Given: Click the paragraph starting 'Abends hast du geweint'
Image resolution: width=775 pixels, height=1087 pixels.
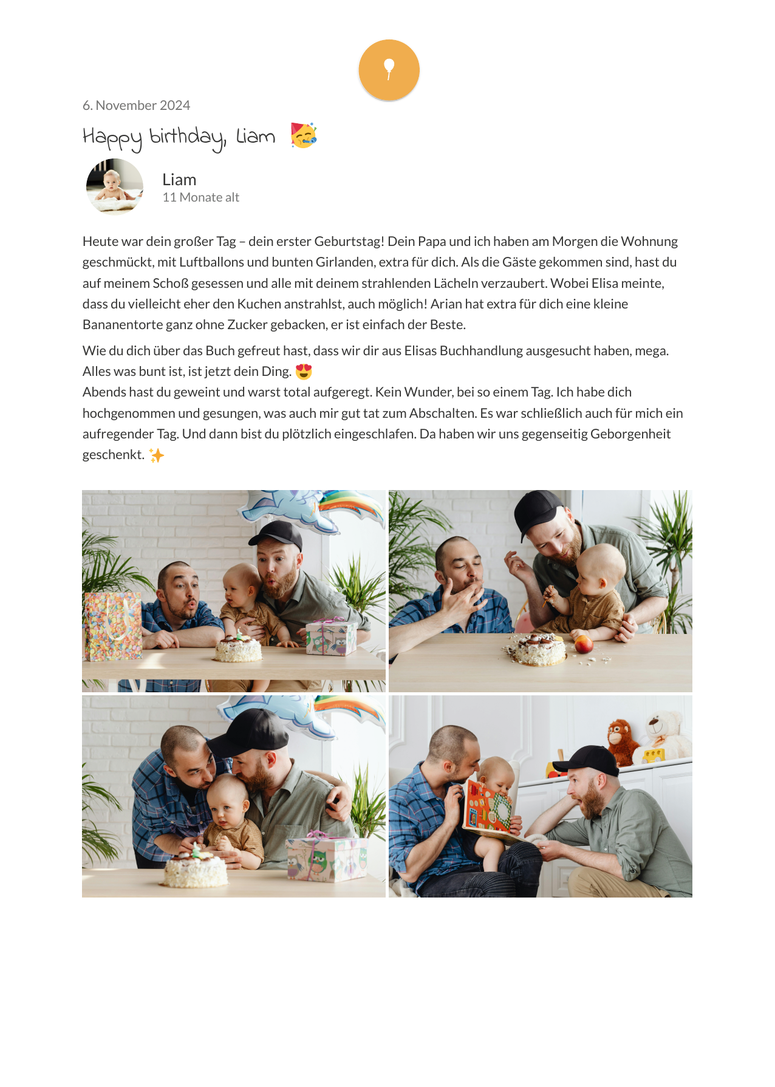Looking at the screenshot, I should tap(383, 424).
